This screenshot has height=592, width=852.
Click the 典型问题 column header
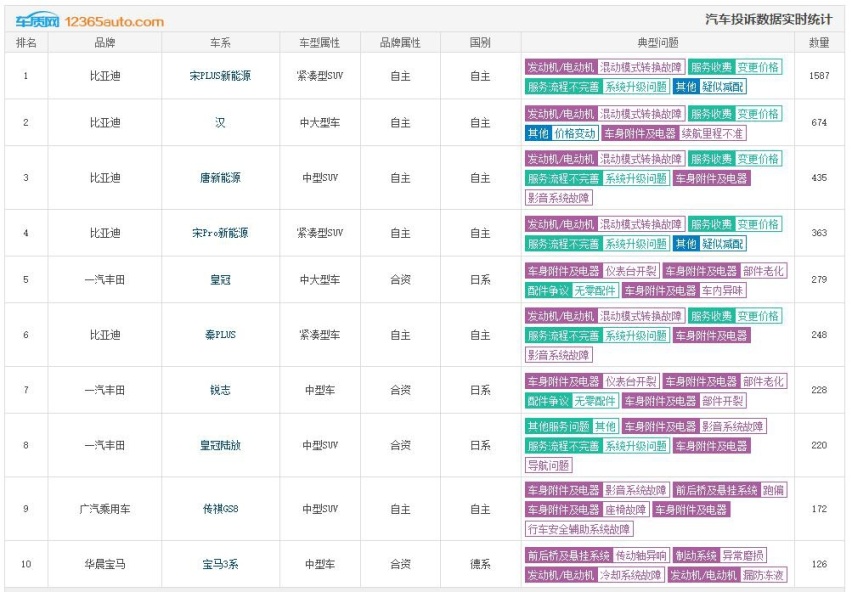657,42
